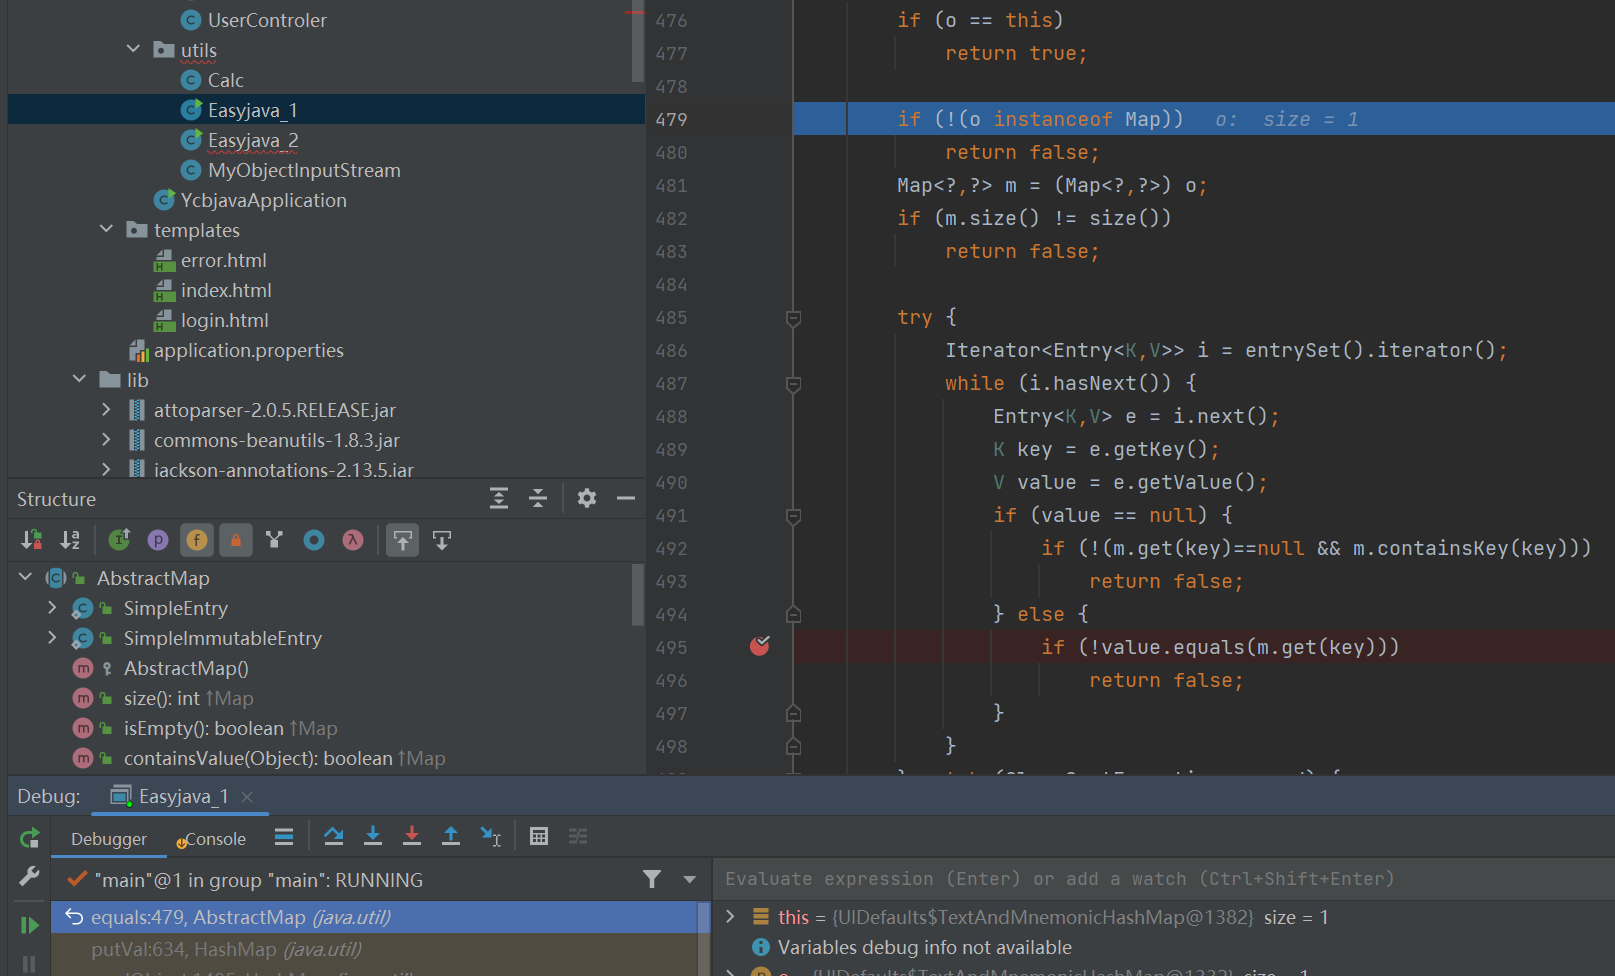Switch to the Console tab
The image size is (1615, 976).
point(212,839)
